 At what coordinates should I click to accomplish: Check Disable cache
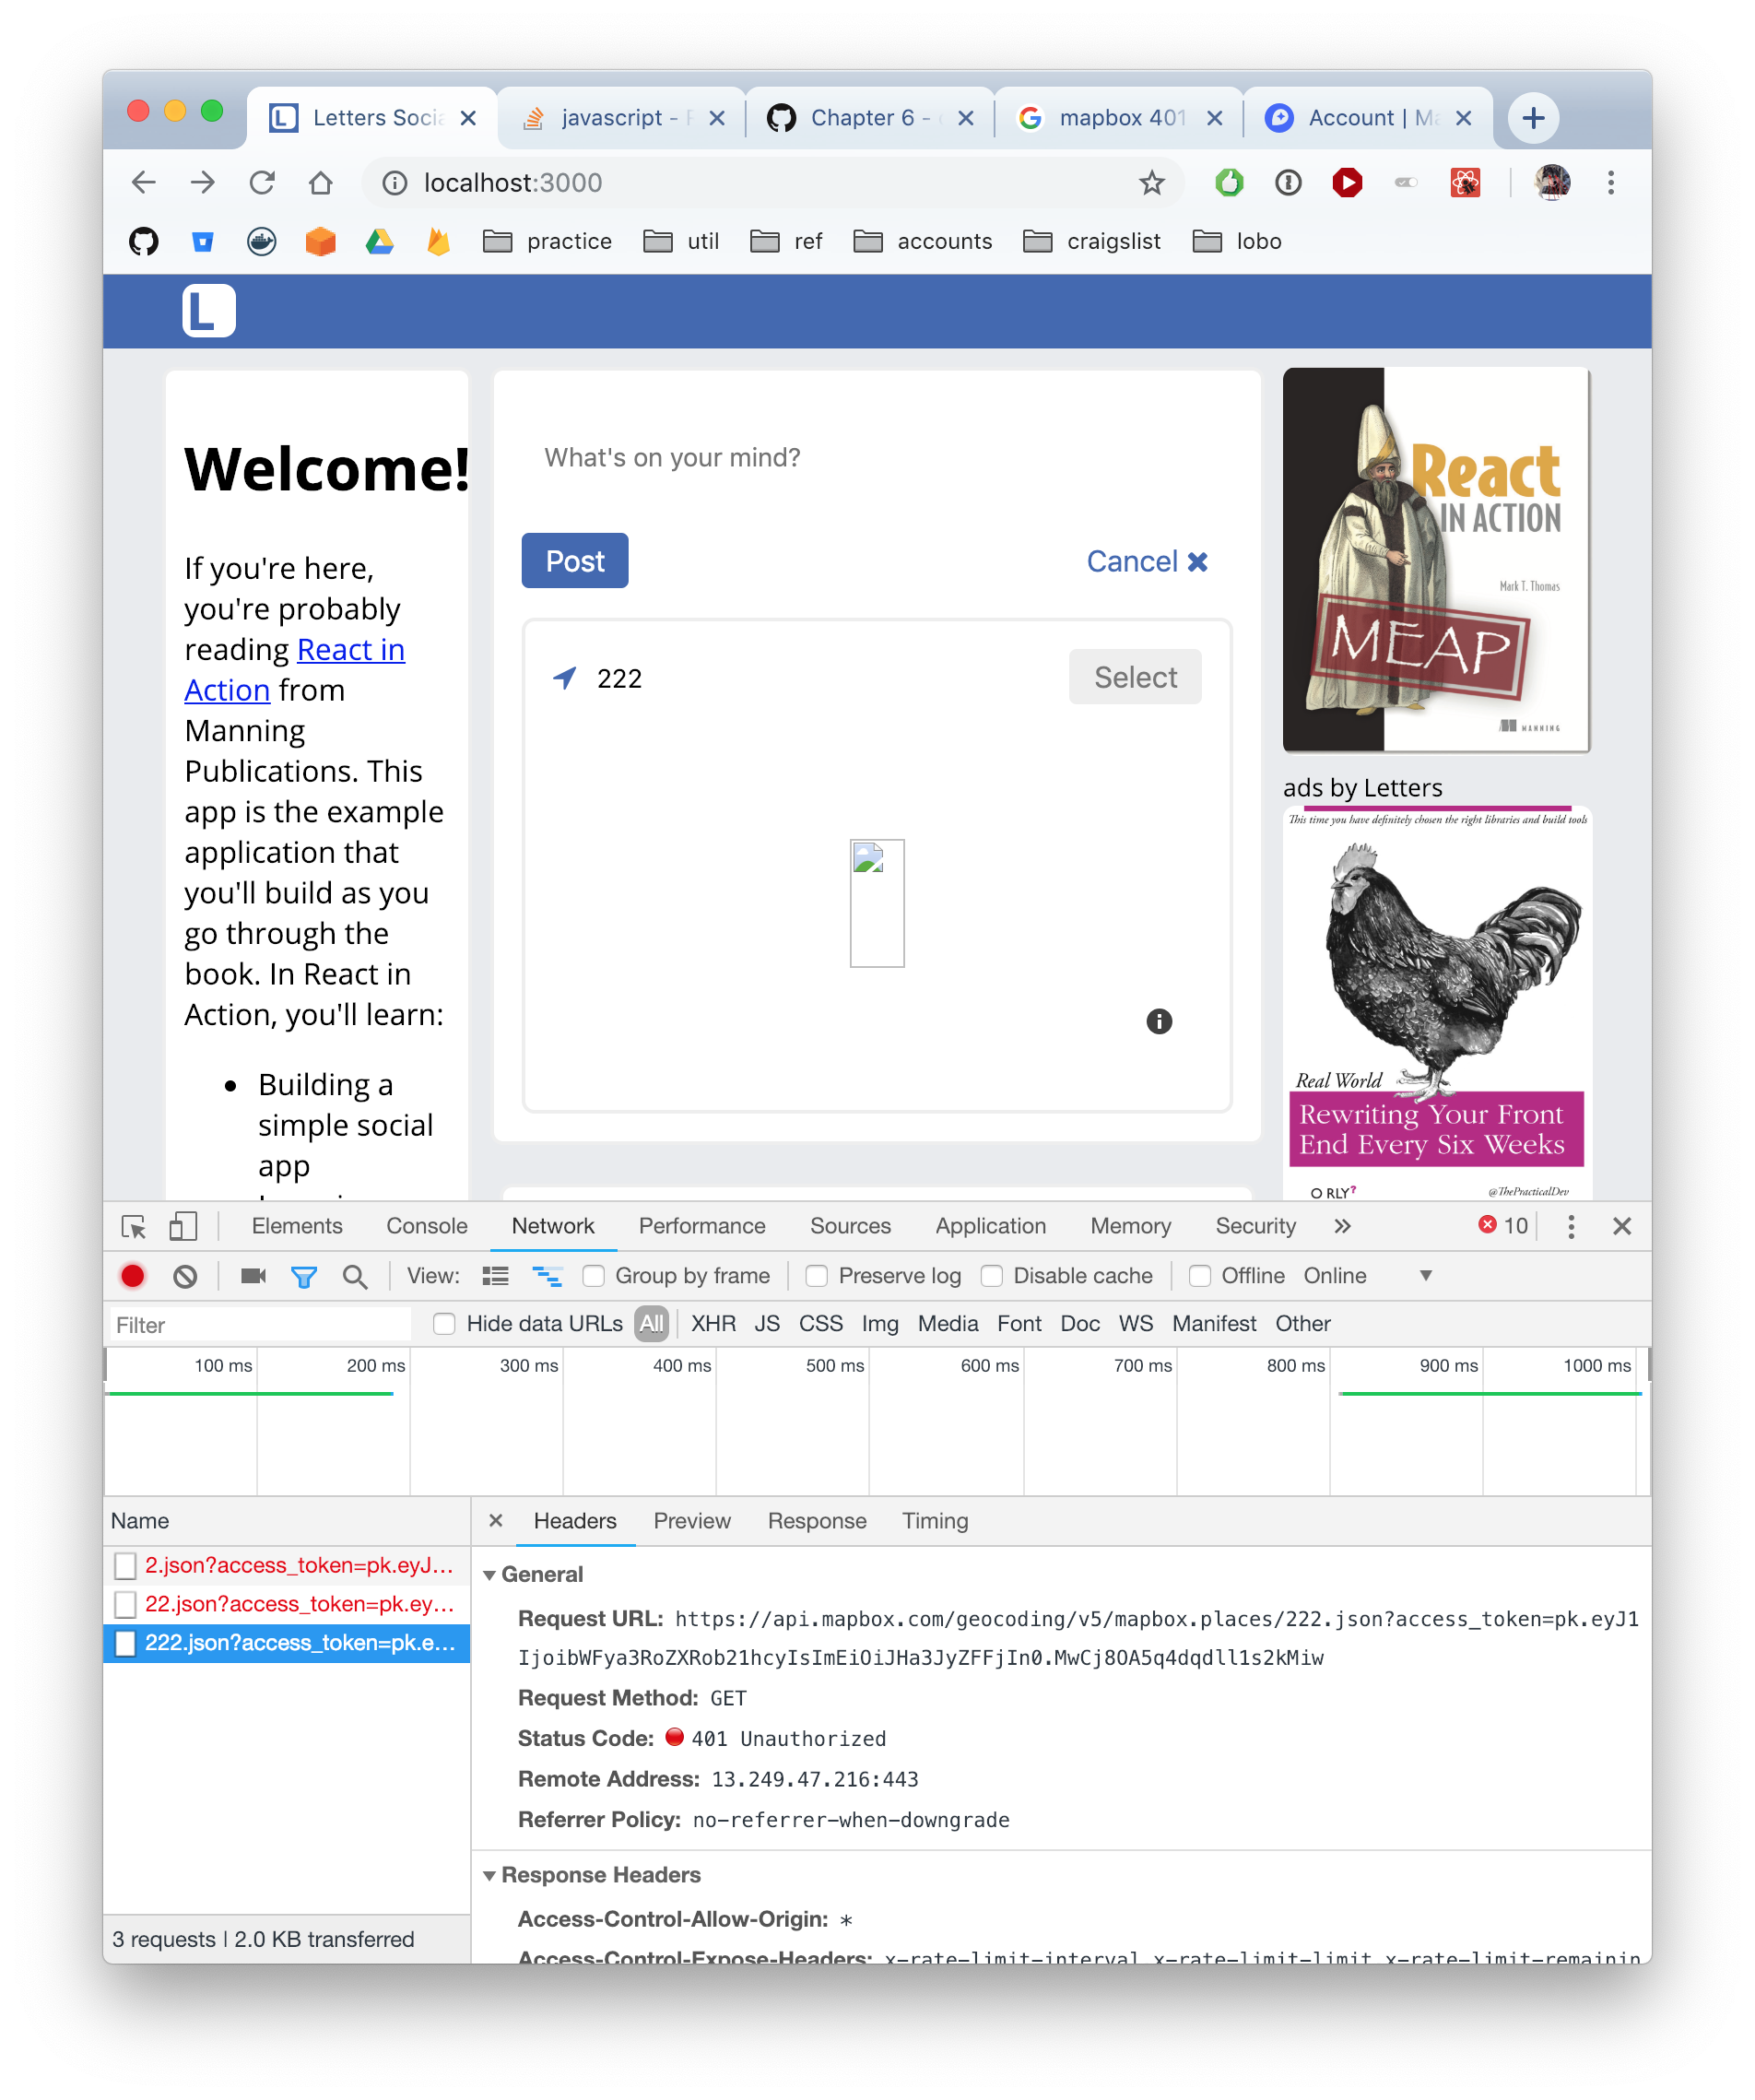(x=992, y=1276)
